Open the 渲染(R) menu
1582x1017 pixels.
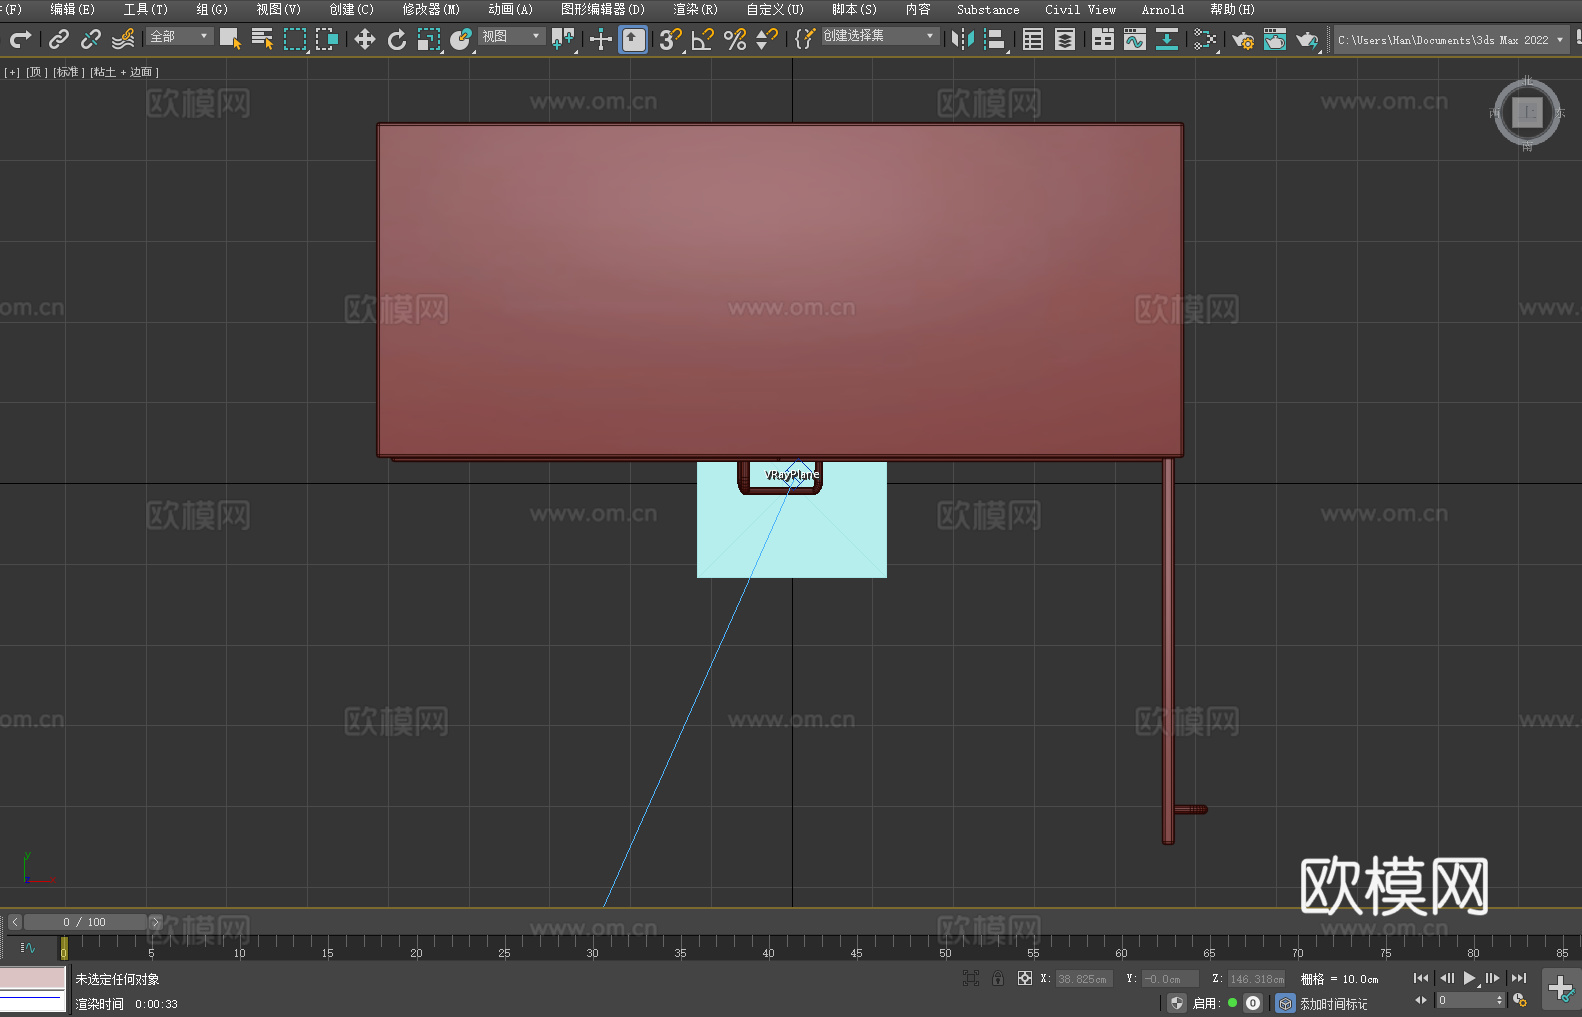695,9
